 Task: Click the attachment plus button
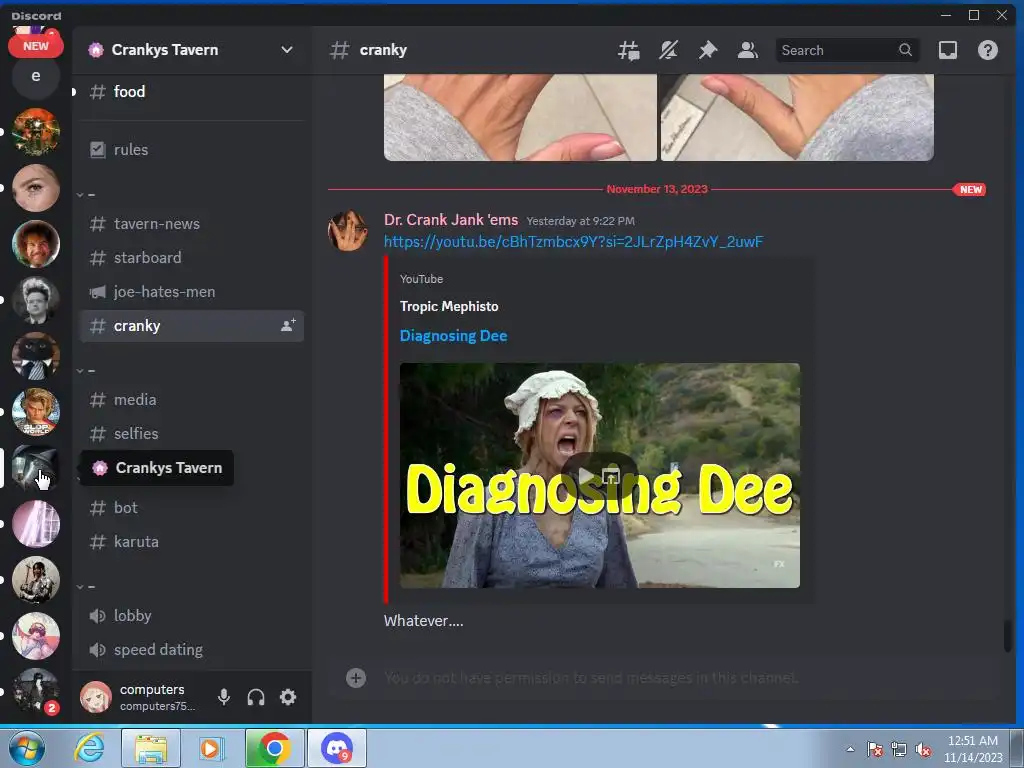[356, 678]
